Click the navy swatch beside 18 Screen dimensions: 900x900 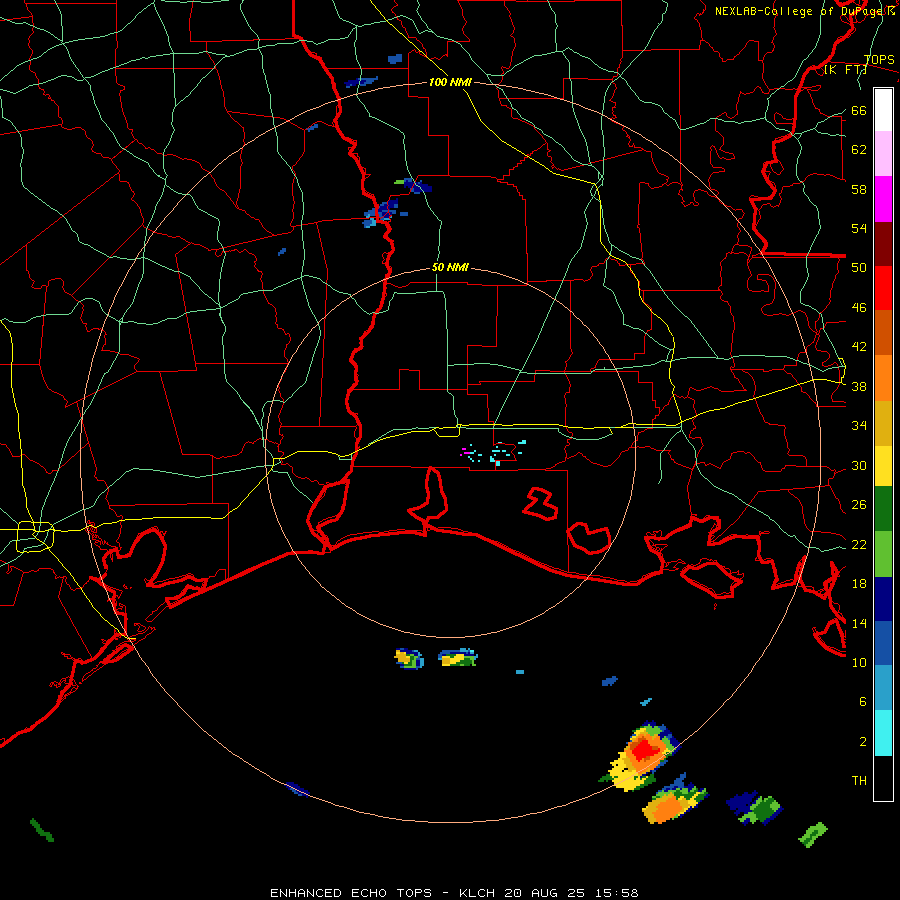coord(883,599)
